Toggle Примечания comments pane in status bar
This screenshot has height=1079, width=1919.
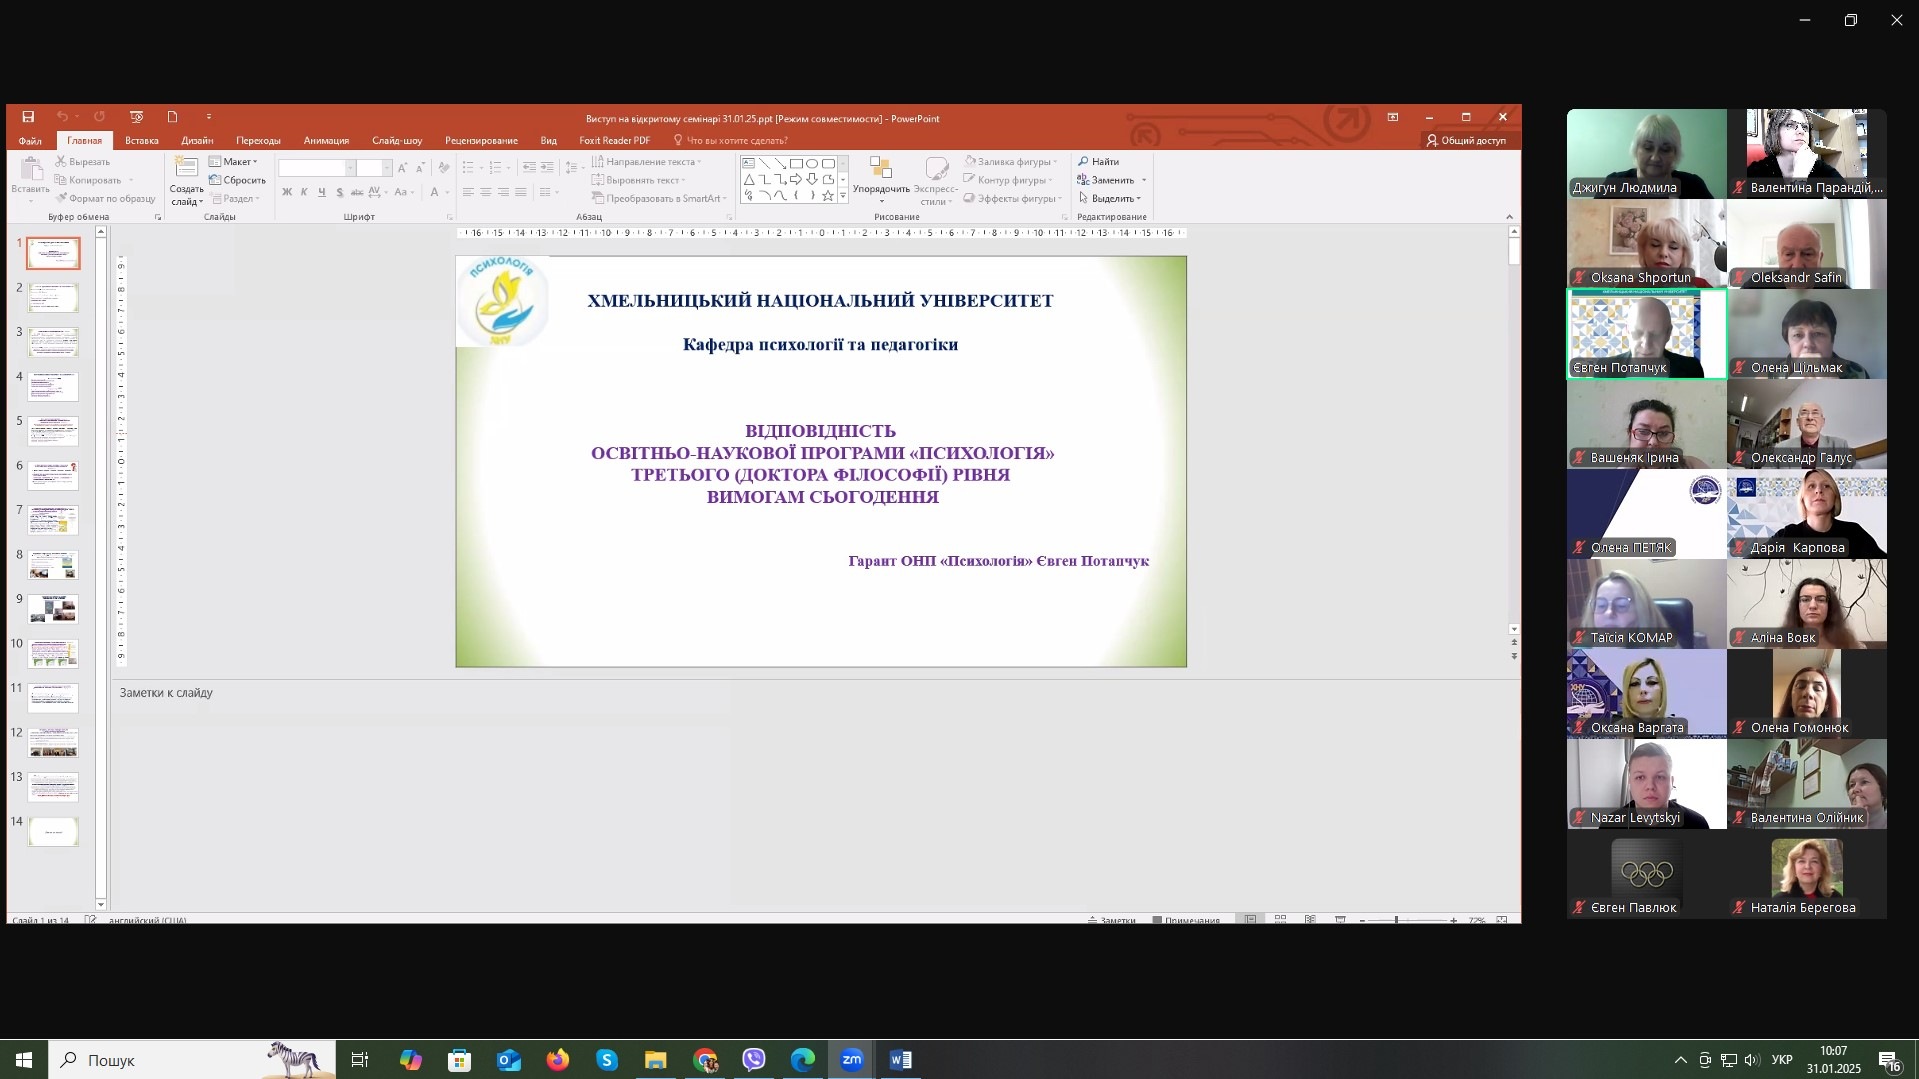point(1186,920)
